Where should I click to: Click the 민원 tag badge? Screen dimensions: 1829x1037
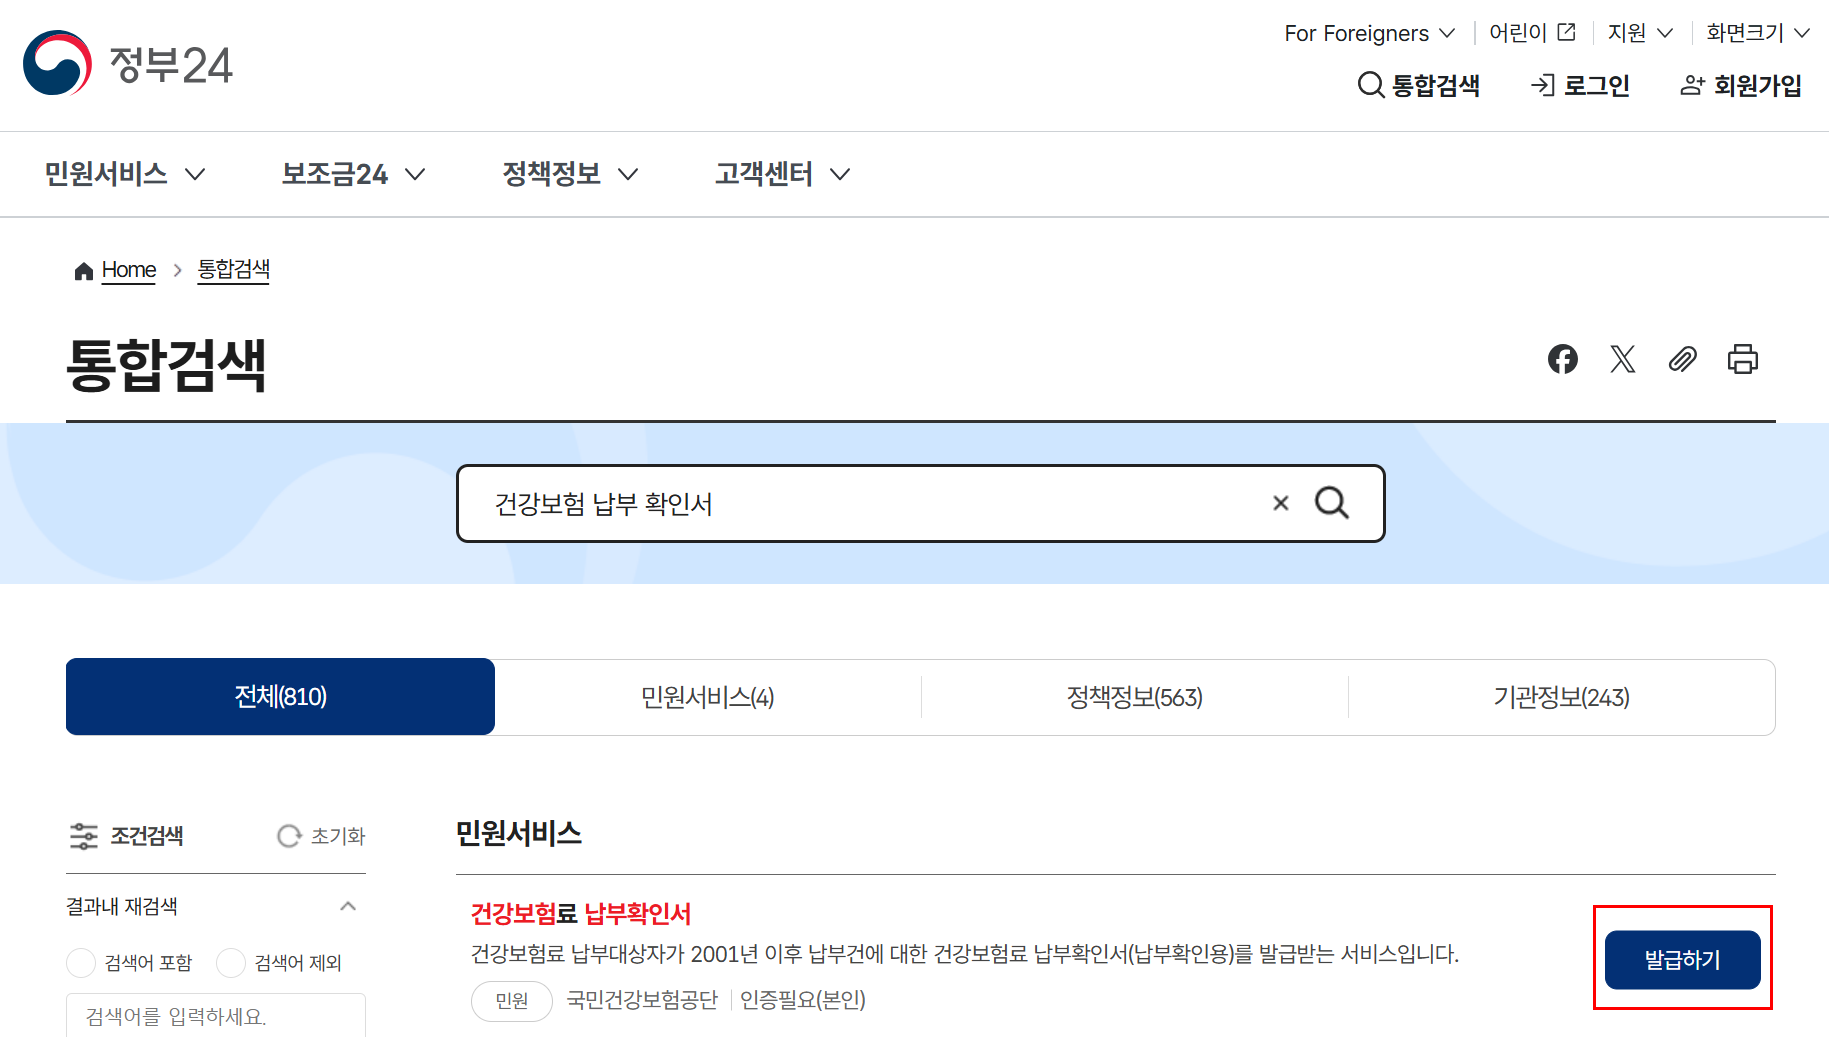point(512,1000)
